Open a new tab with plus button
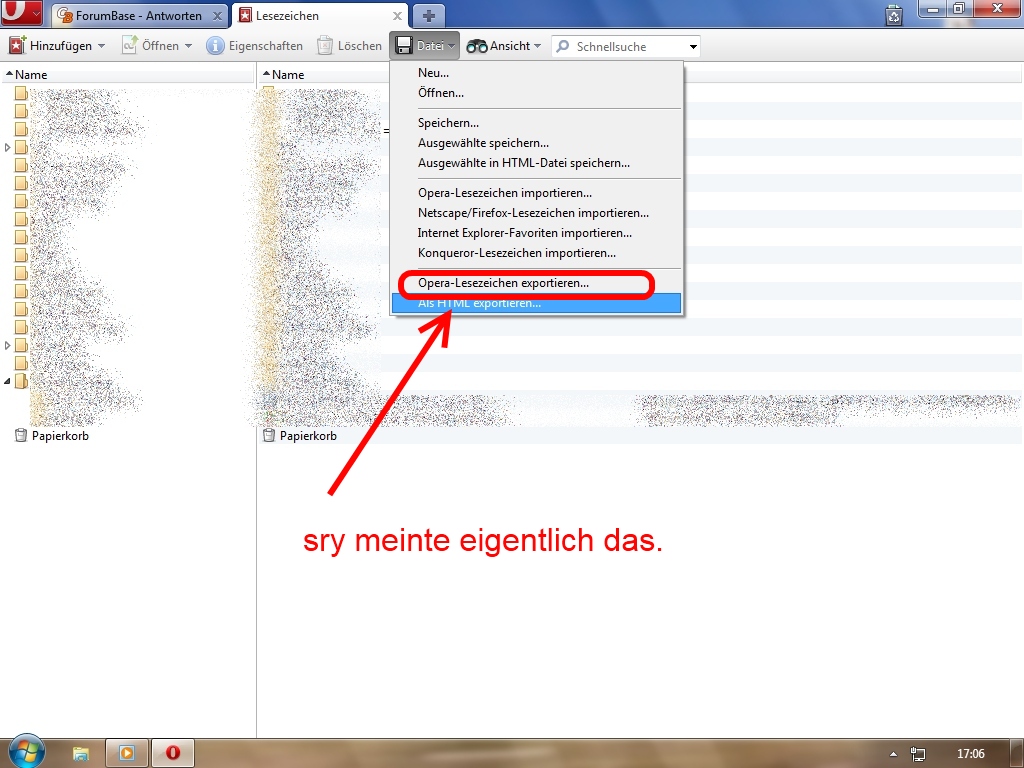This screenshot has width=1024, height=768. (x=428, y=16)
